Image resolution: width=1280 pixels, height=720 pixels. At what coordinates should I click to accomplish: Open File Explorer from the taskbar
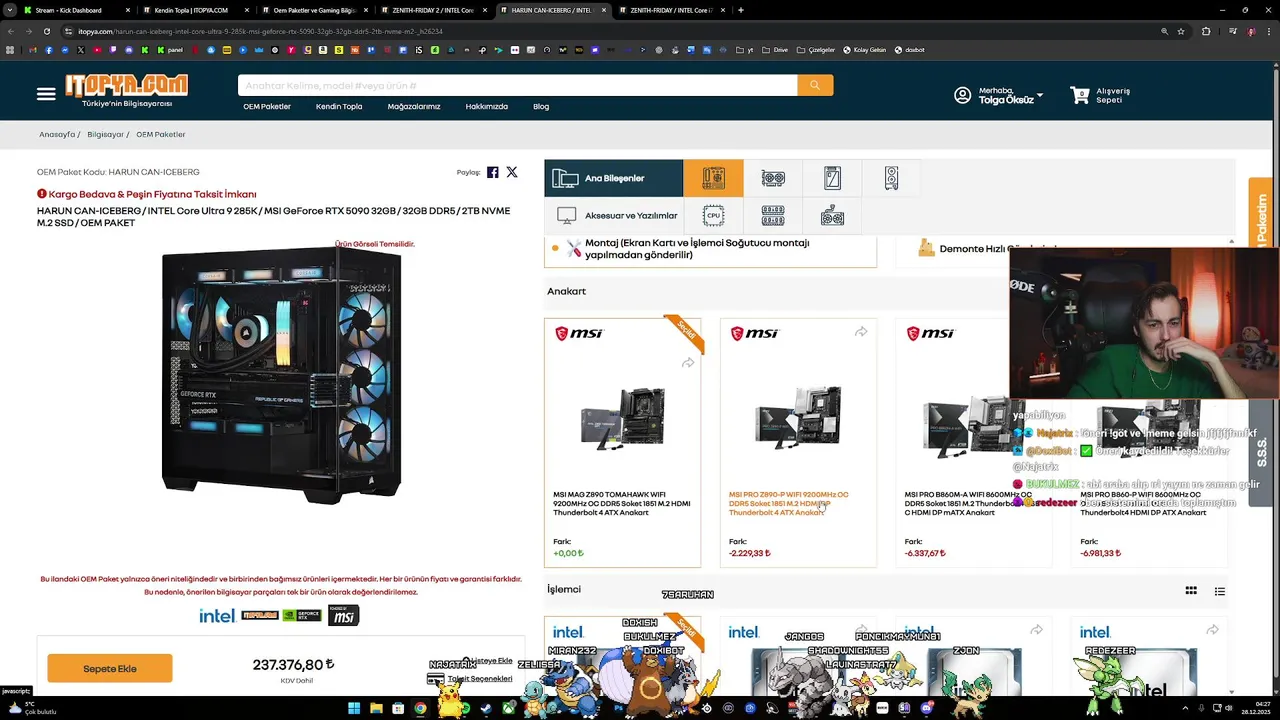pos(376,709)
